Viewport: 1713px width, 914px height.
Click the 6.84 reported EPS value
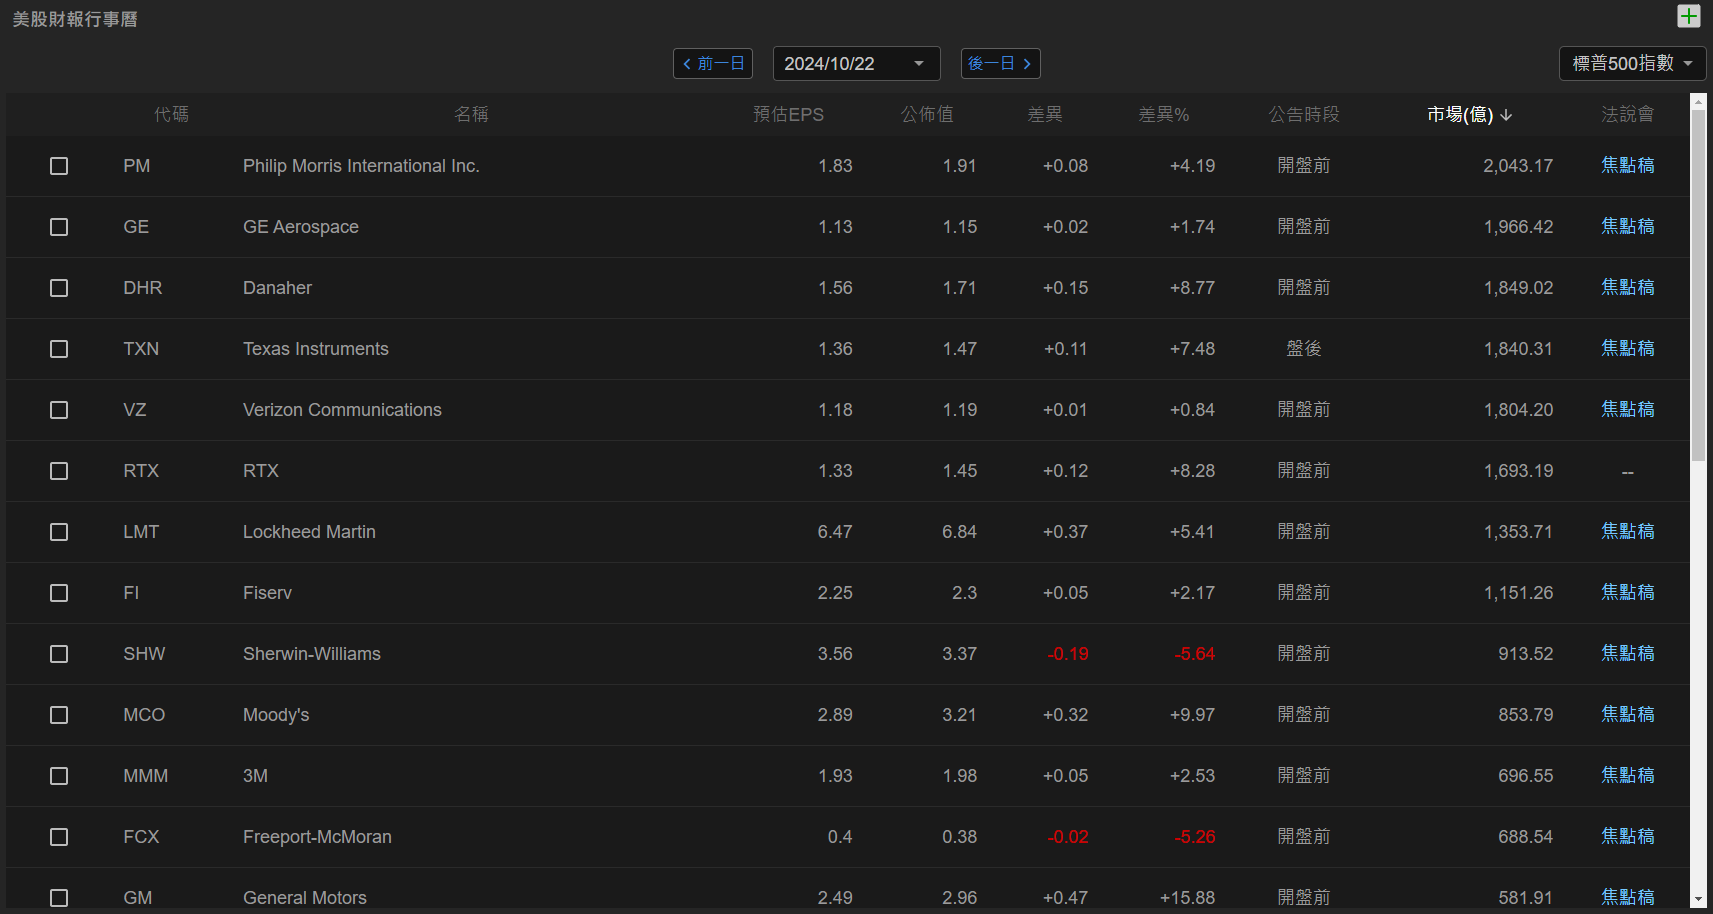pyautogui.click(x=959, y=532)
